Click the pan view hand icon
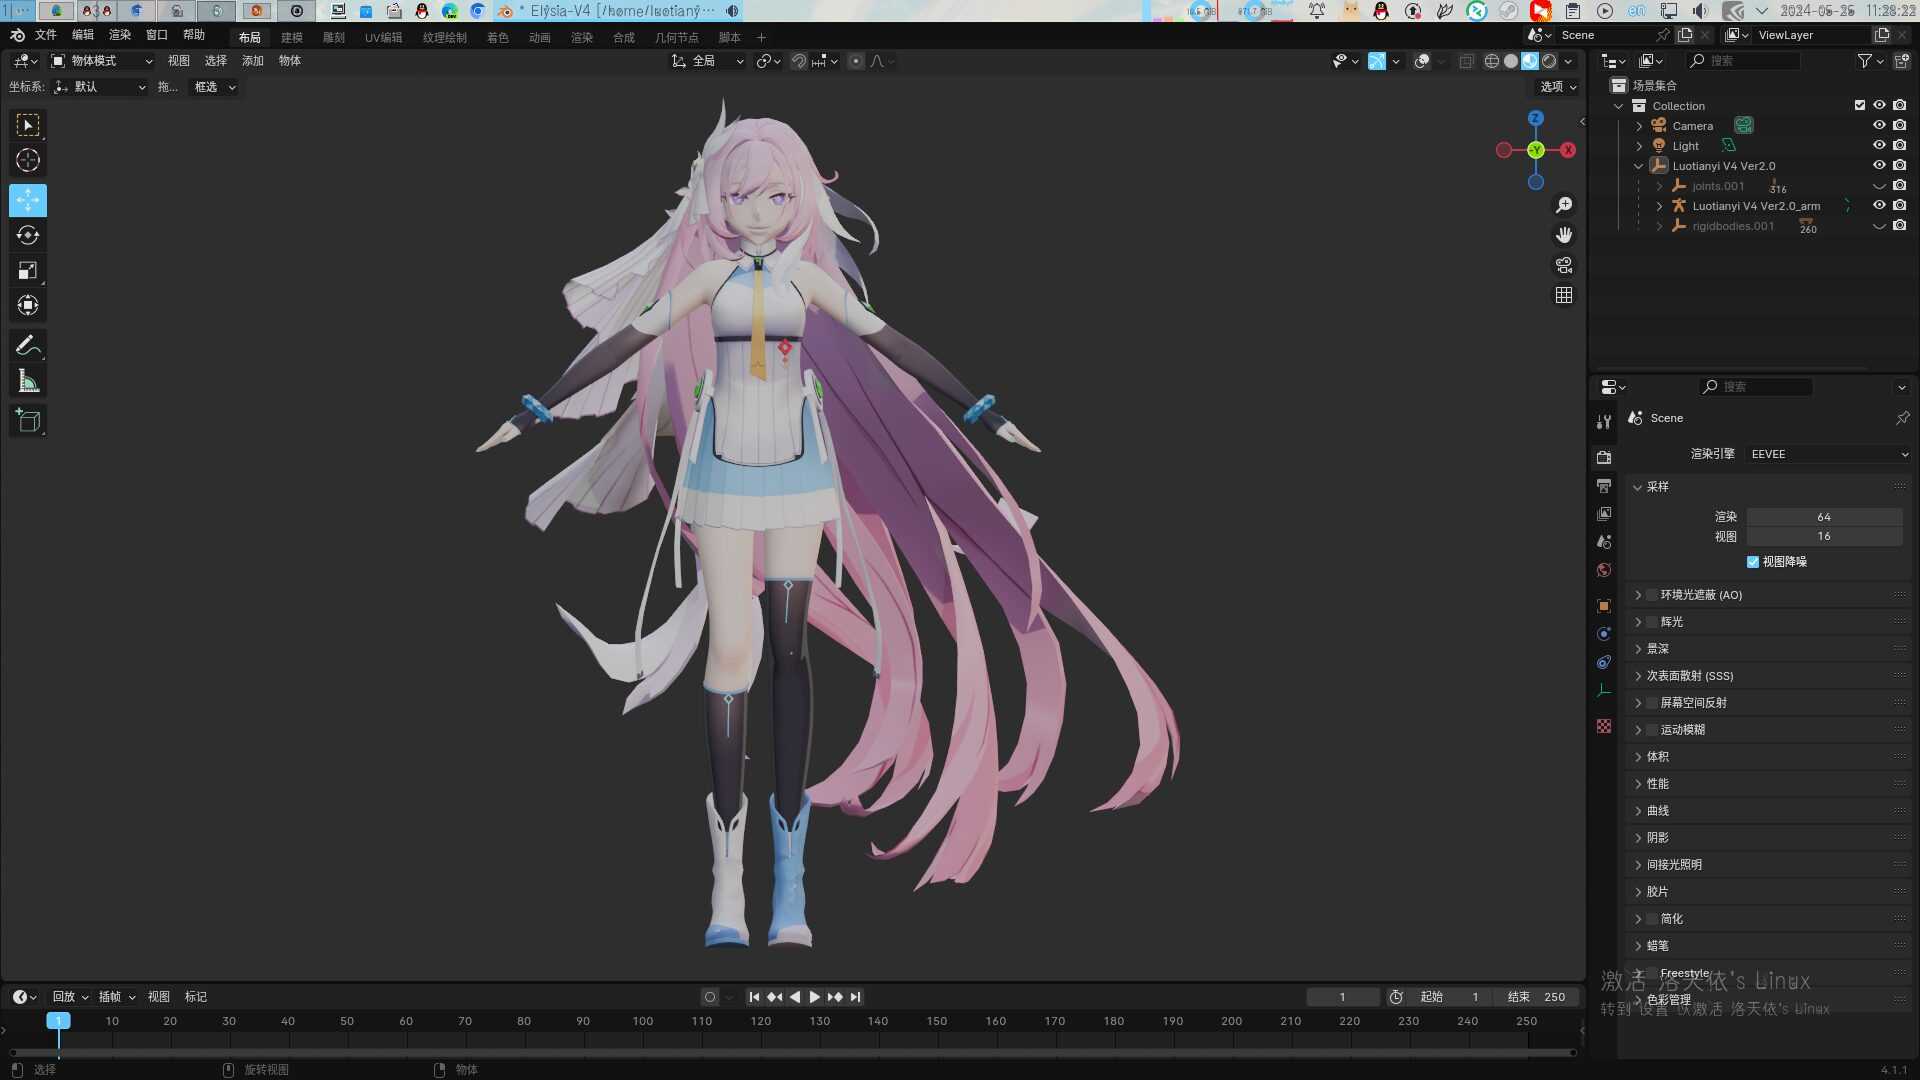The image size is (1920, 1080). 1564,235
